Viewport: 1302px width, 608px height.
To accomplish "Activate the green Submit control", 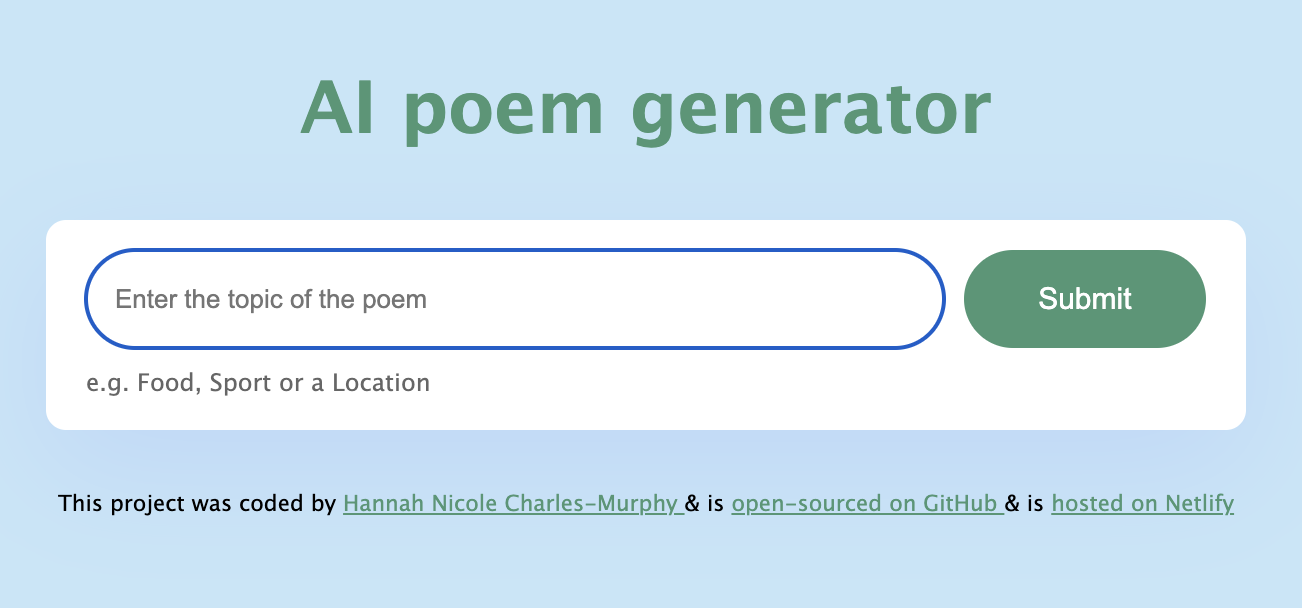I will (x=1084, y=298).
